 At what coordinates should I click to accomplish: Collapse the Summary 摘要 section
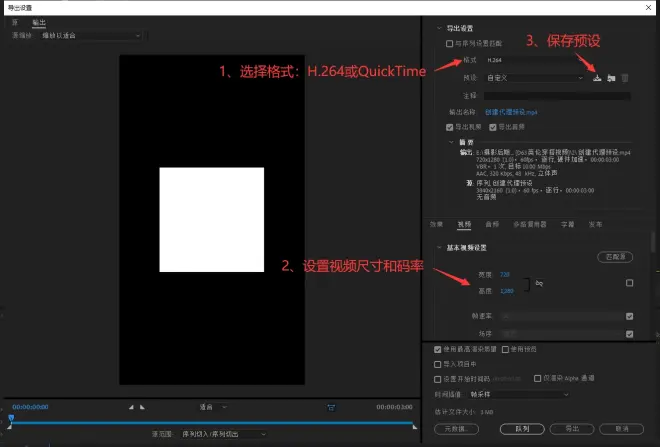pos(451,142)
